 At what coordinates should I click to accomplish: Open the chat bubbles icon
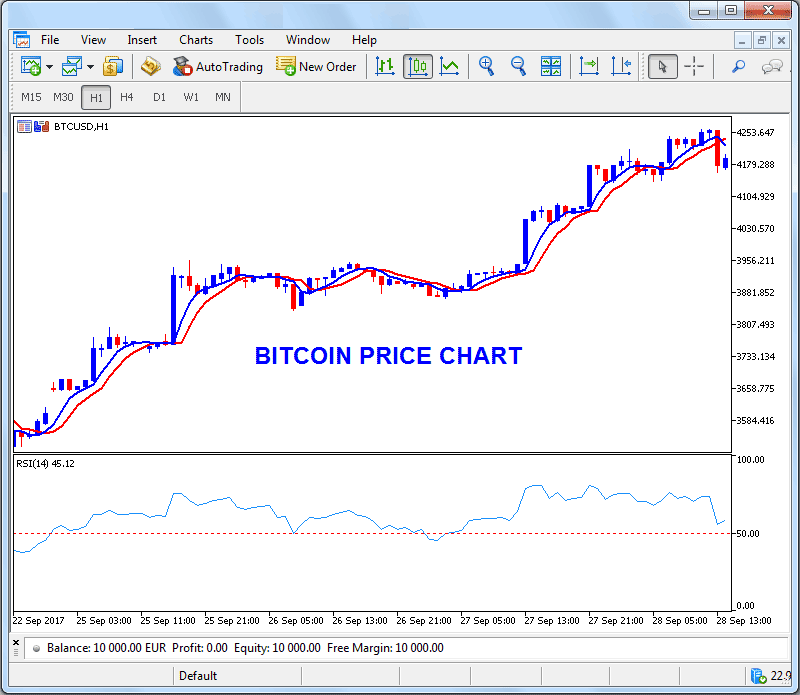(x=772, y=66)
